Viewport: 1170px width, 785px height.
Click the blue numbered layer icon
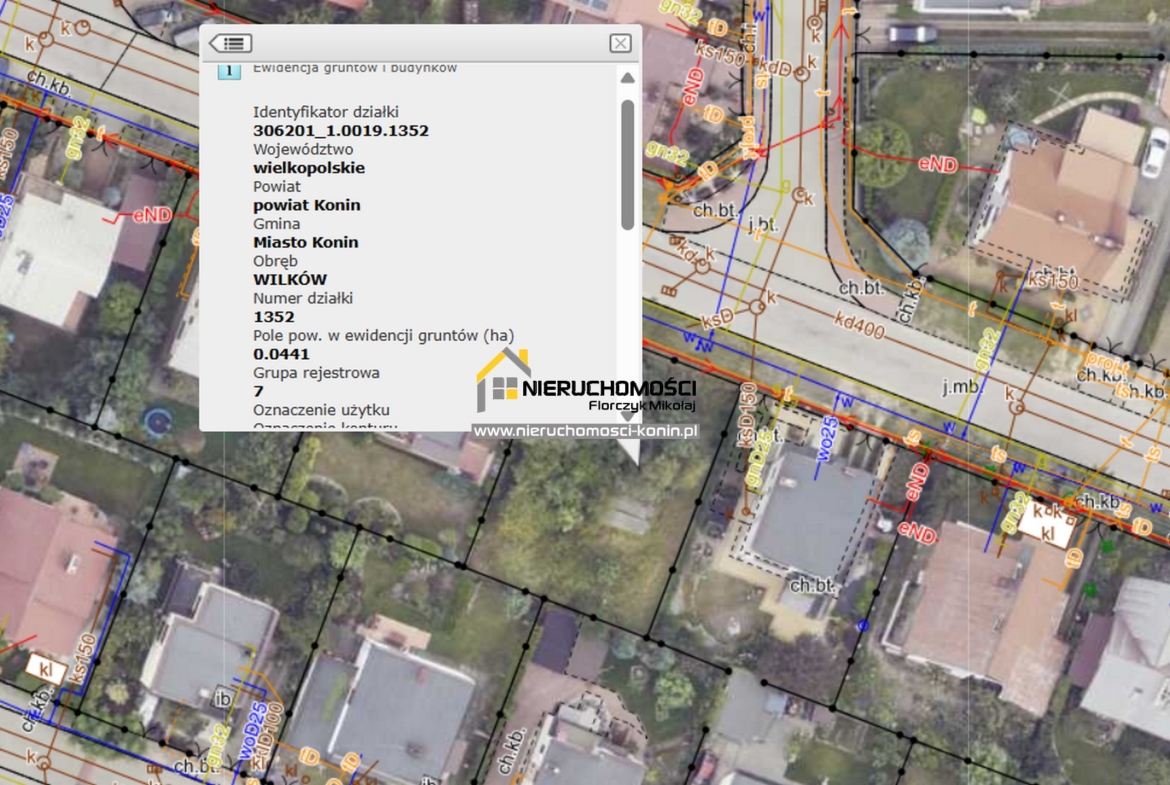229,70
